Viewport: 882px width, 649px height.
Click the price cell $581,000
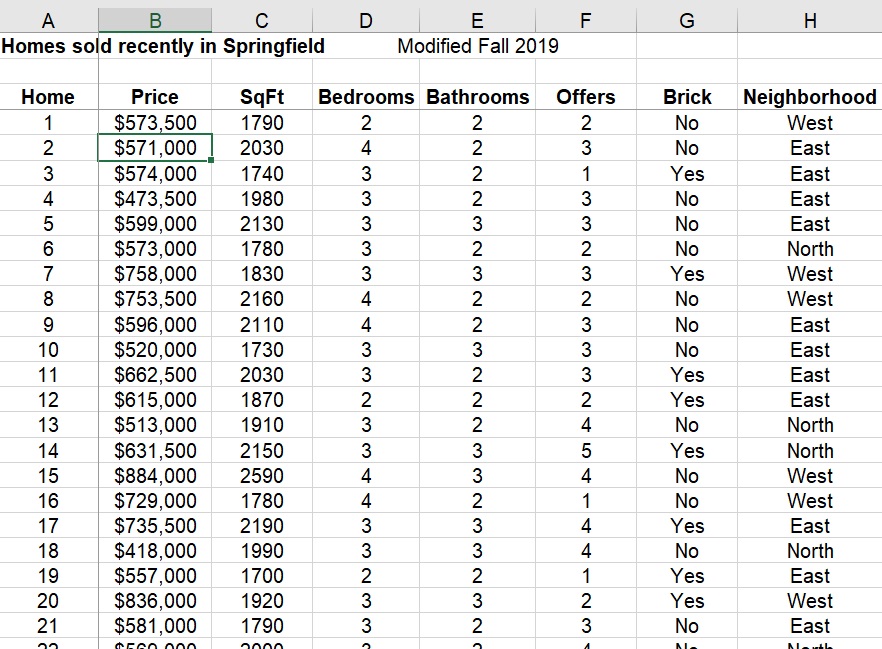click(x=155, y=626)
